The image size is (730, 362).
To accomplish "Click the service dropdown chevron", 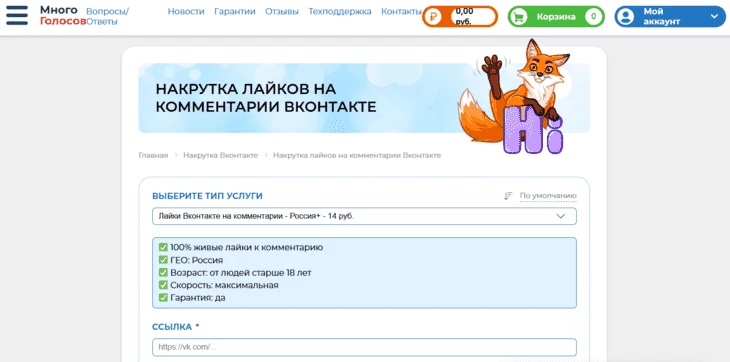I will [x=561, y=216].
